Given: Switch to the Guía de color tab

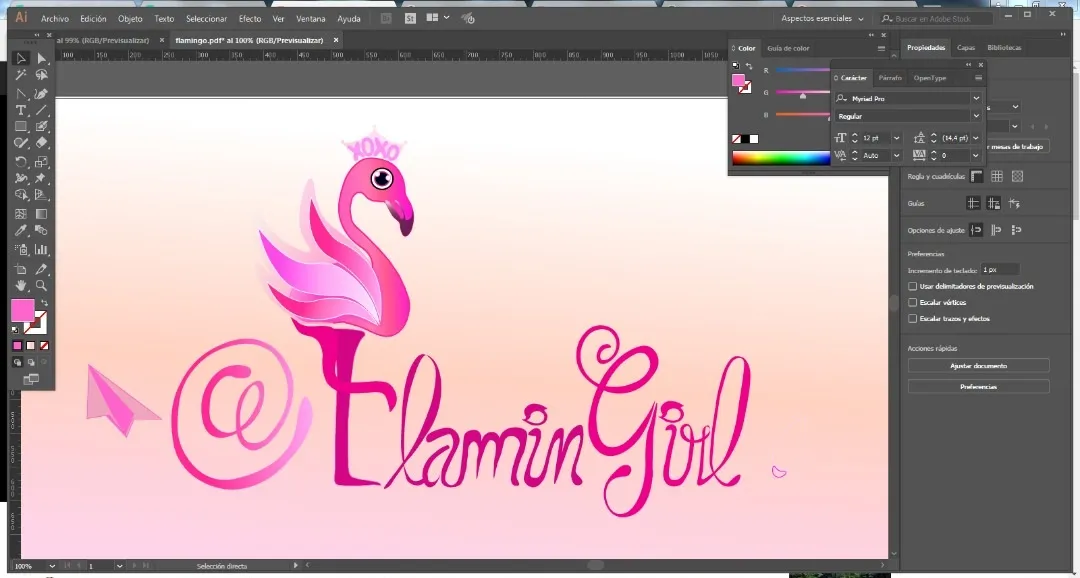Looking at the screenshot, I should (x=788, y=48).
